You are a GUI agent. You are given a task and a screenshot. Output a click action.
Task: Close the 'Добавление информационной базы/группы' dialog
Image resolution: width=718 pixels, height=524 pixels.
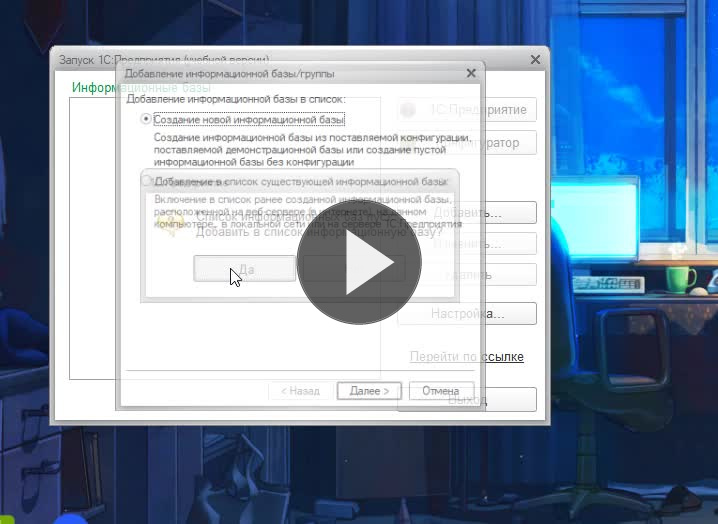[471, 73]
